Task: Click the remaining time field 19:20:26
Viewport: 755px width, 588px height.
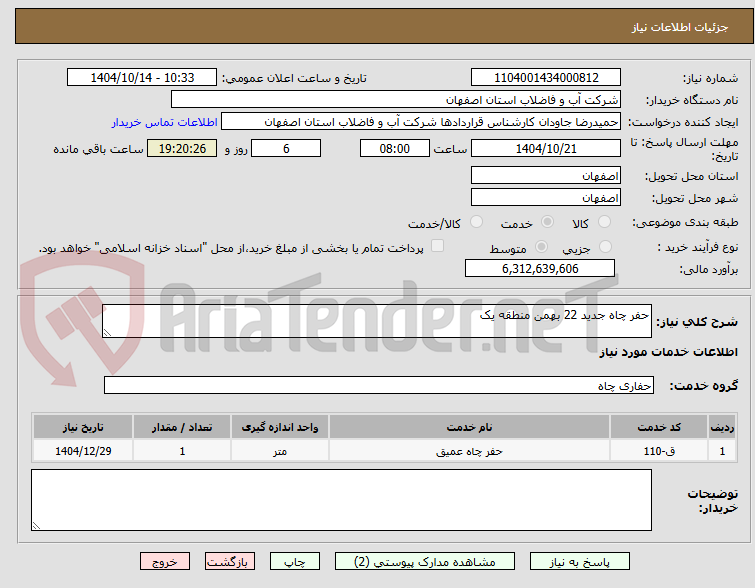Action: tap(182, 148)
